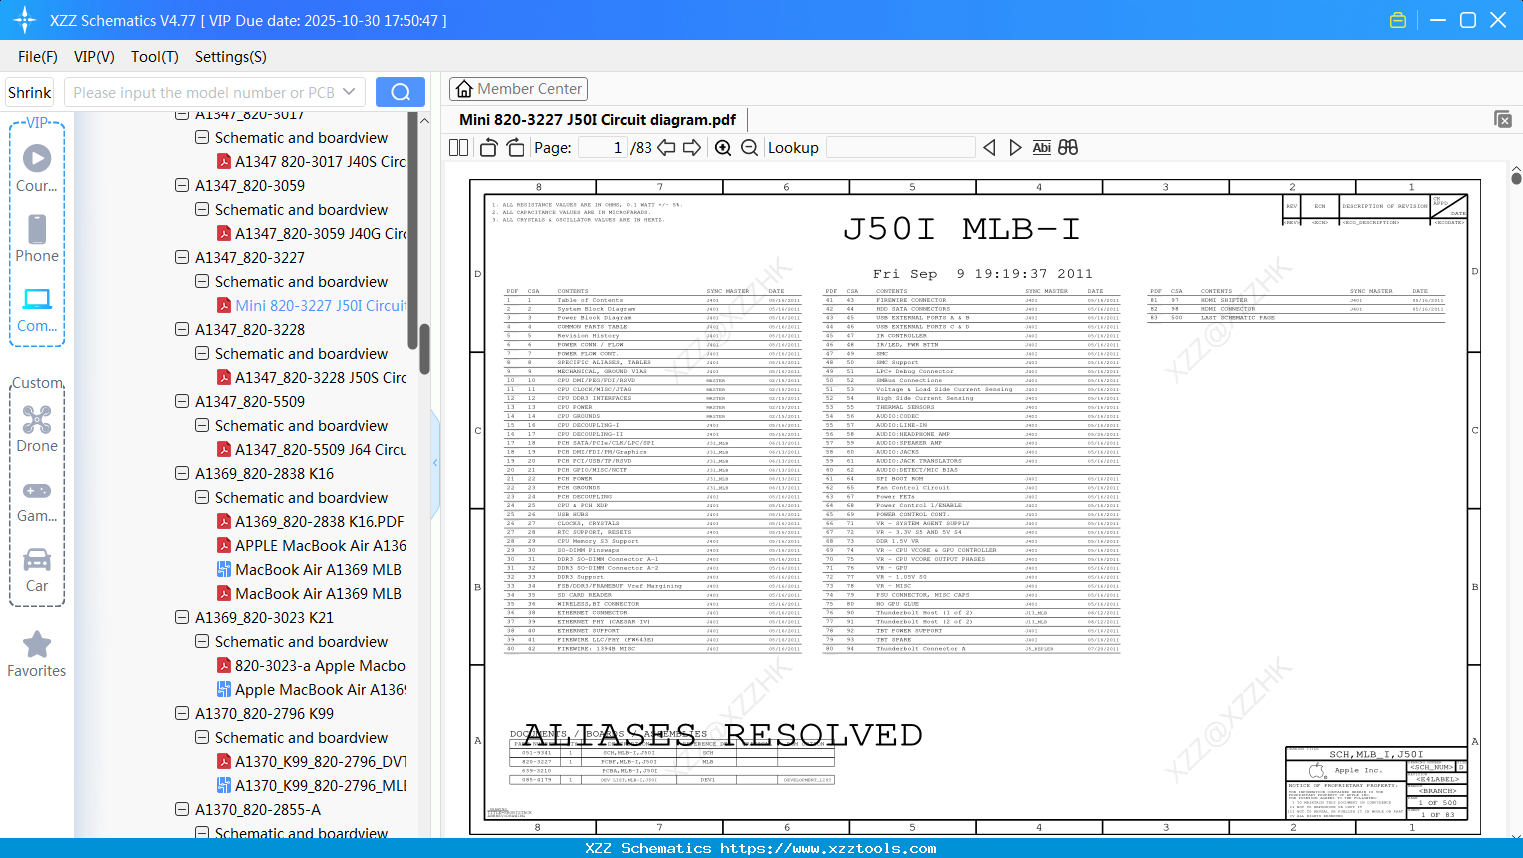The image size is (1523, 858).
Task: Open the File(F) menu
Action: click(x=38, y=57)
